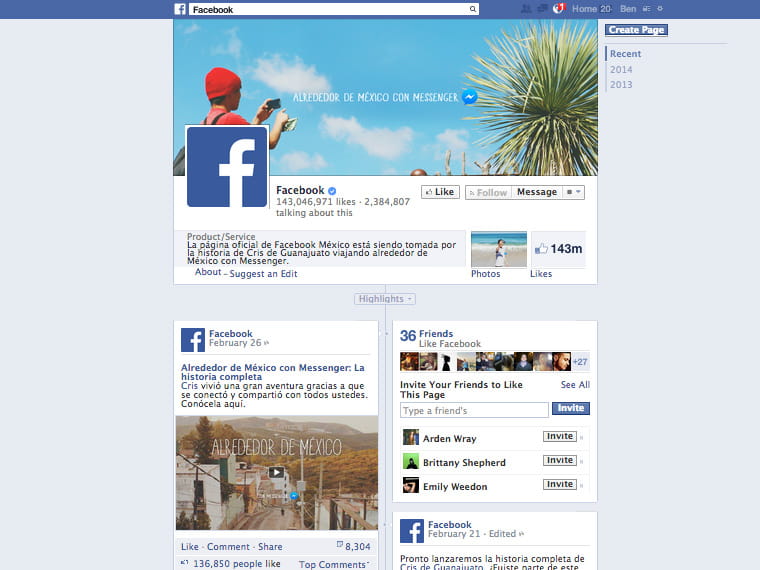Invite Arden Wray to like page
760x570 pixels.
(560, 436)
